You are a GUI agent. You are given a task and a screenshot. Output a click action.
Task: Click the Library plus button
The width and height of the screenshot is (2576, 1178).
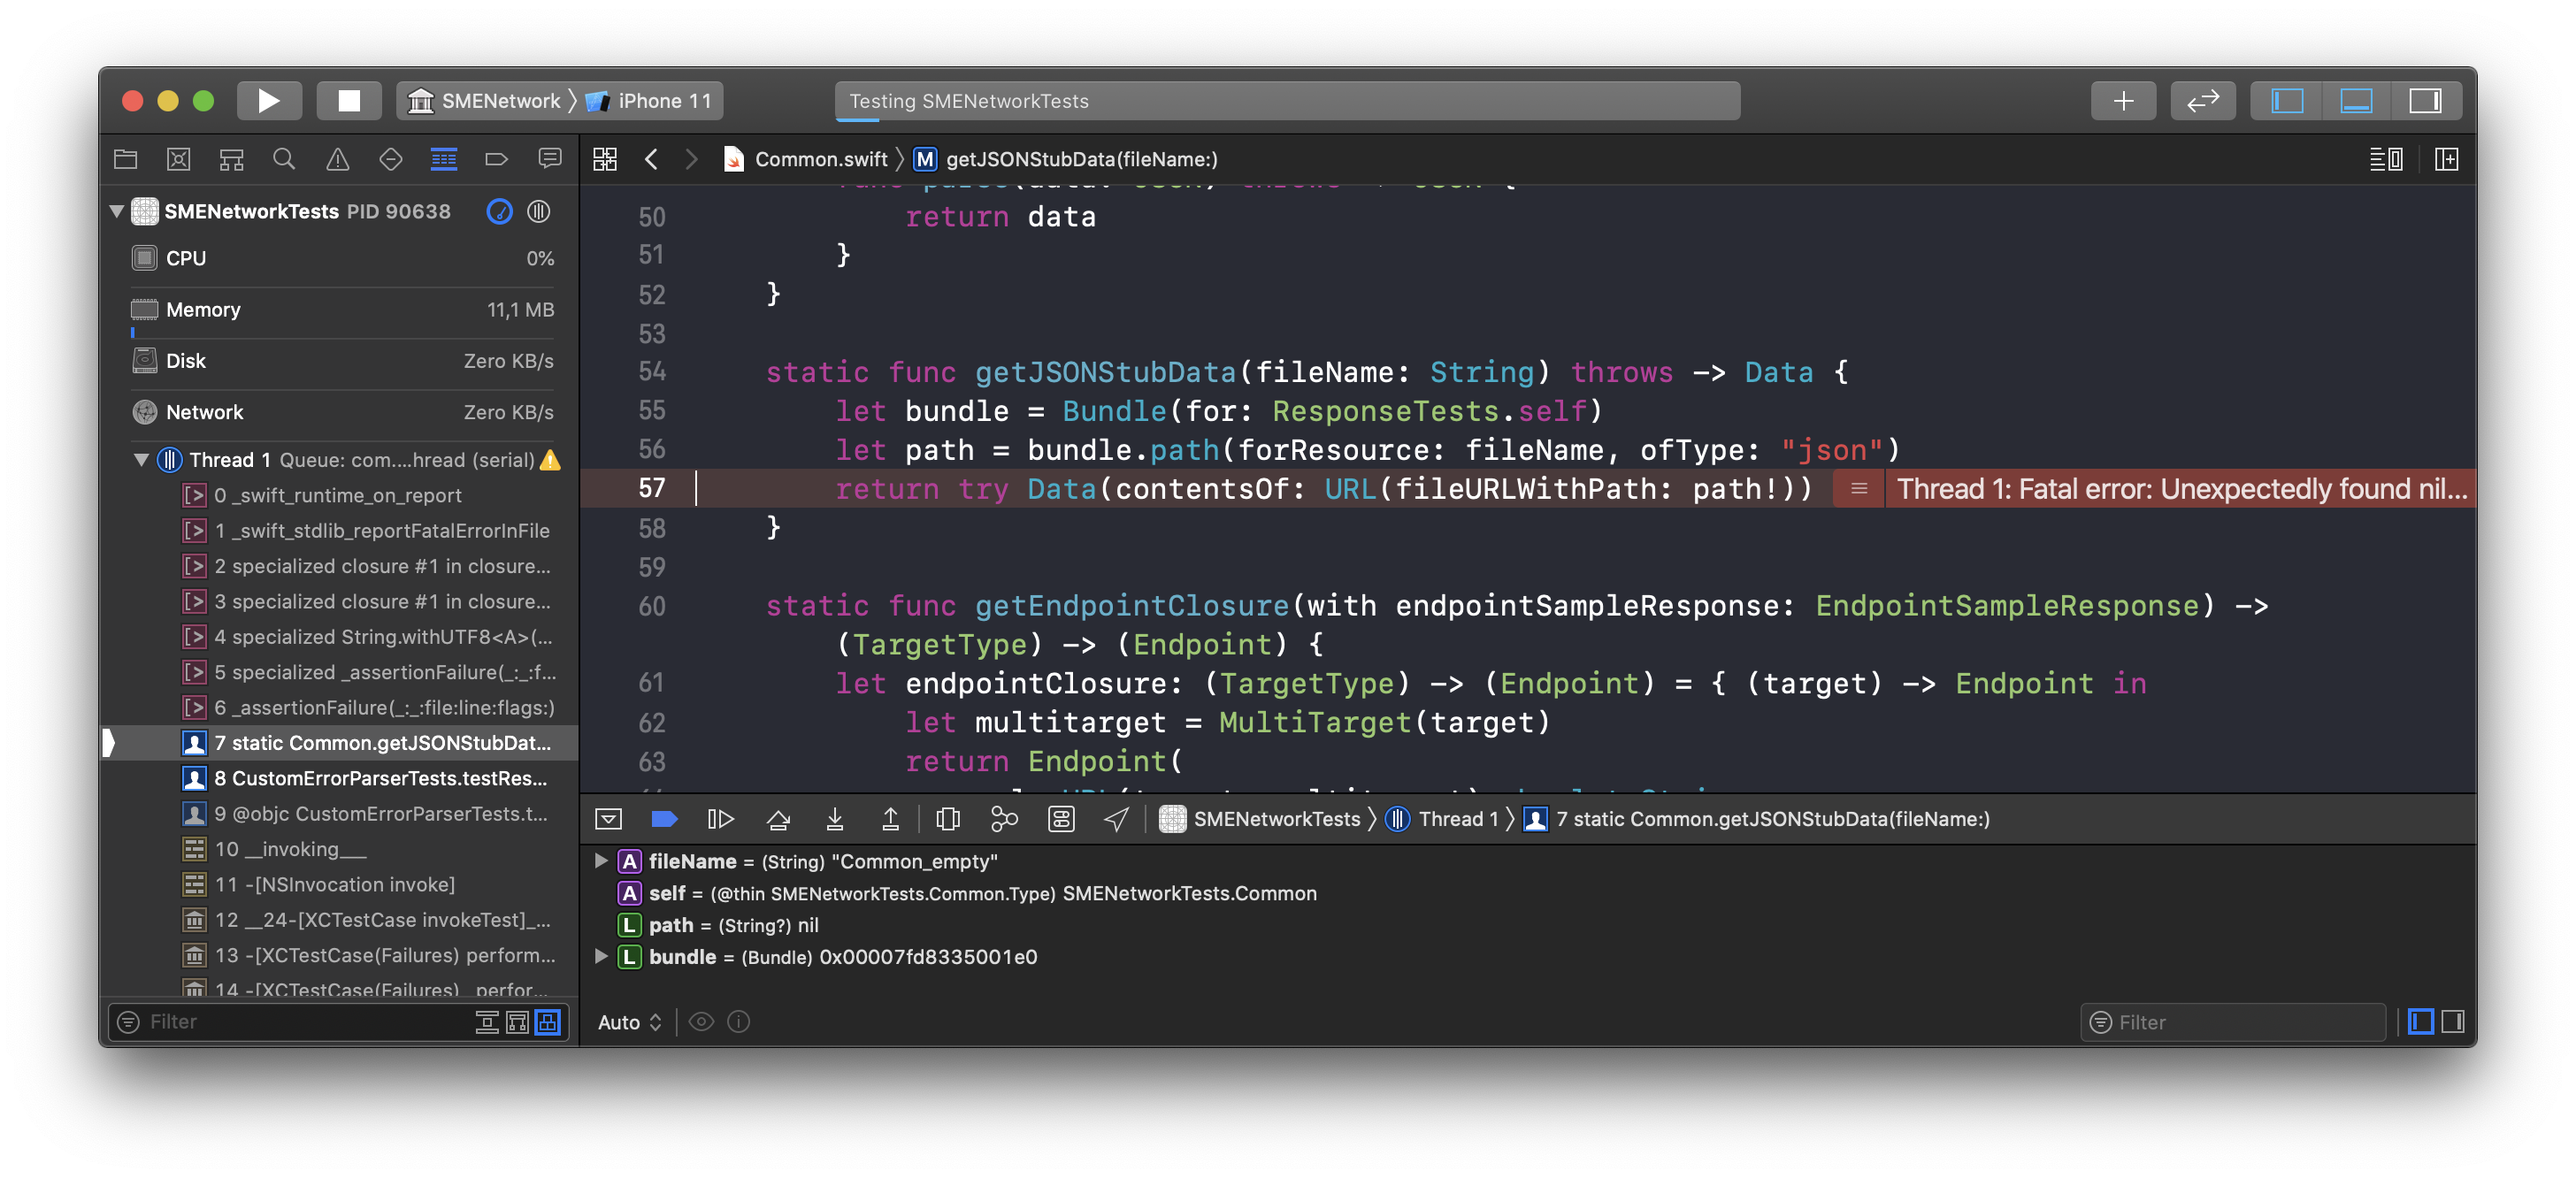[2123, 101]
